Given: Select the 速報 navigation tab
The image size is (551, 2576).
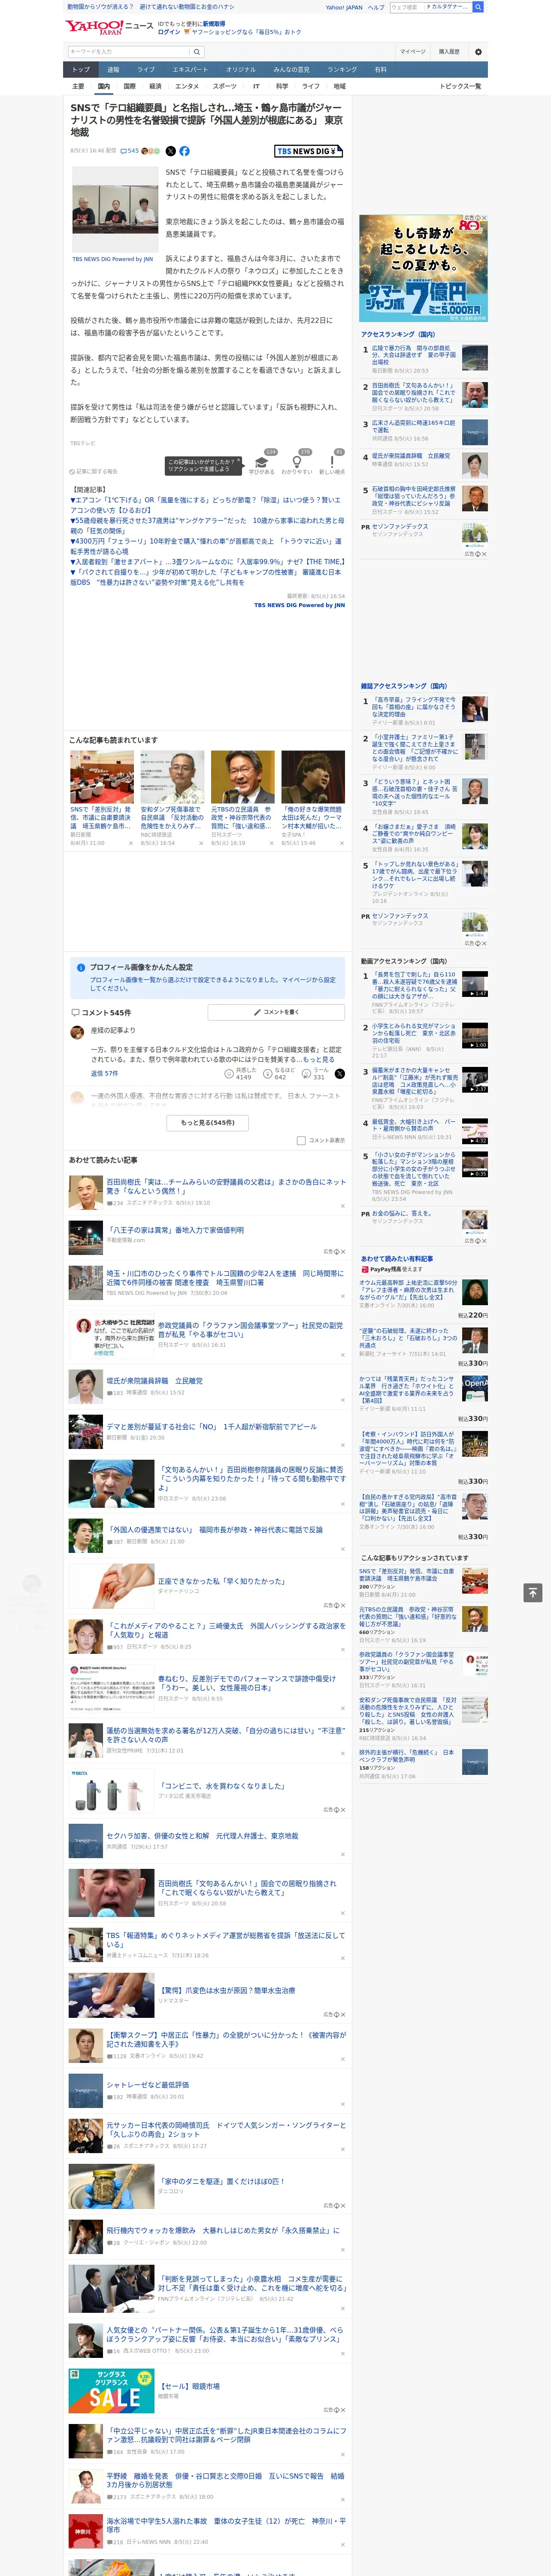Looking at the screenshot, I should (113, 70).
